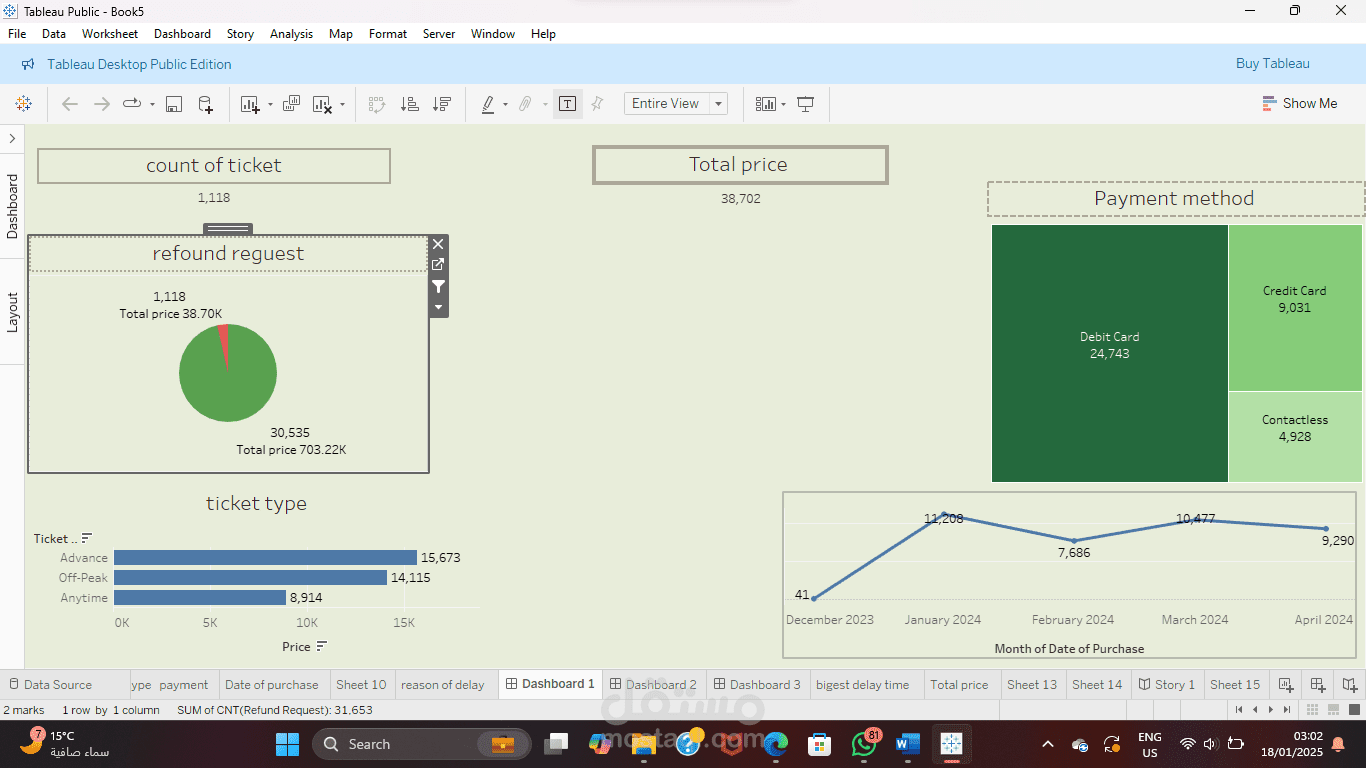Use refund request sheet as filter via funnel icon
The image size is (1366, 768).
click(438, 287)
